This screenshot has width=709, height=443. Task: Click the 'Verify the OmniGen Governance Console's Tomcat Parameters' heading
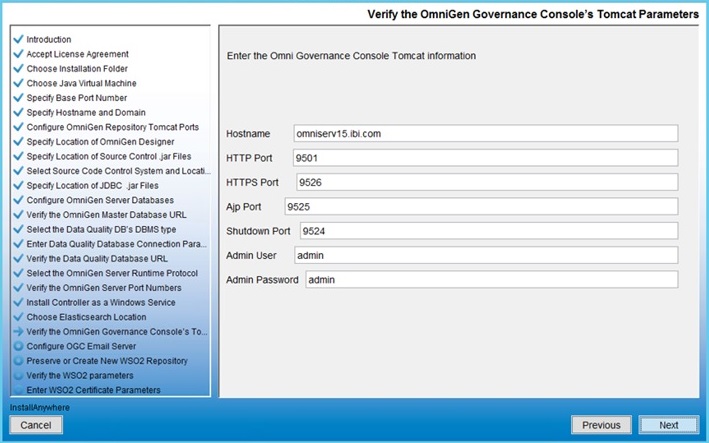click(x=533, y=14)
